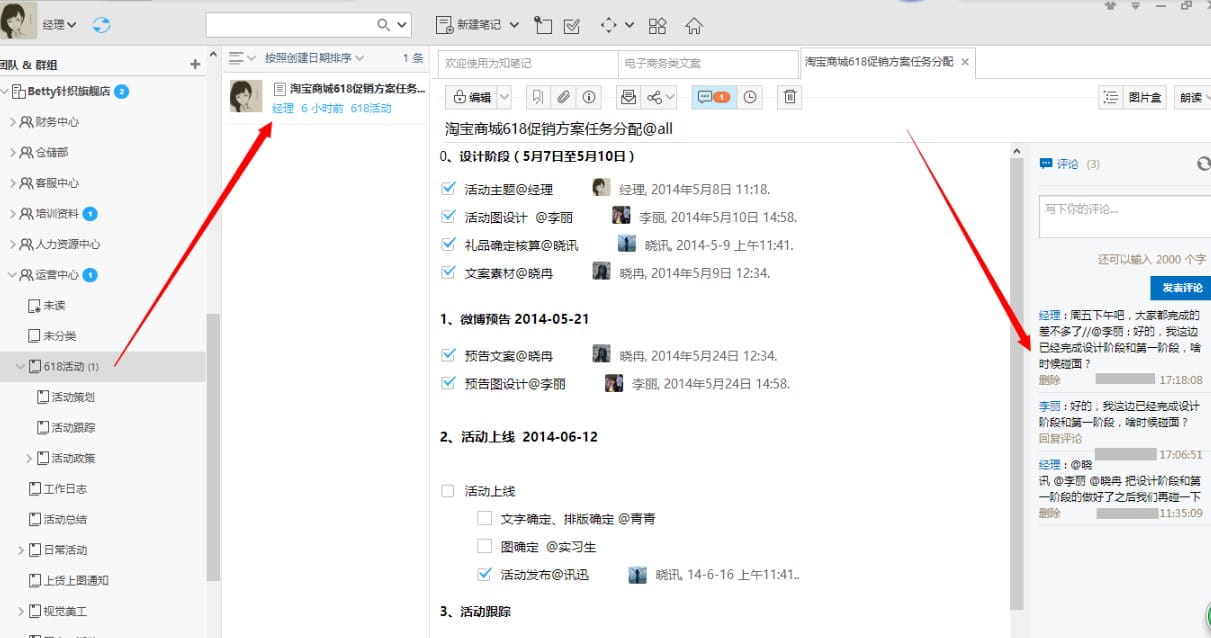Open the new note from template icon

pyautogui.click(x=543, y=25)
